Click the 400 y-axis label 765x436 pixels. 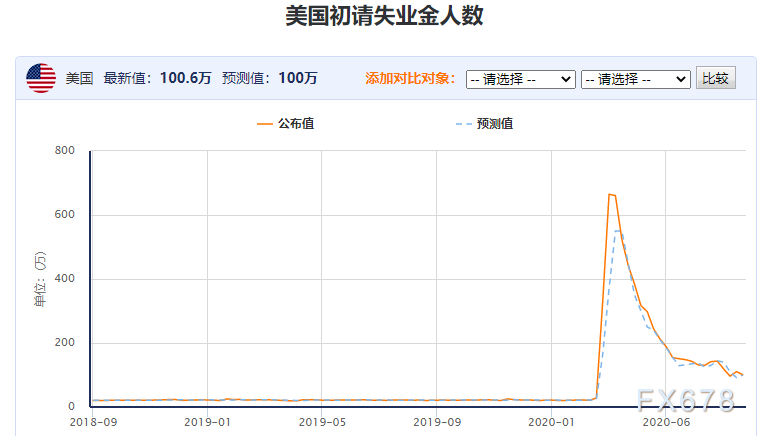tap(64, 278)
